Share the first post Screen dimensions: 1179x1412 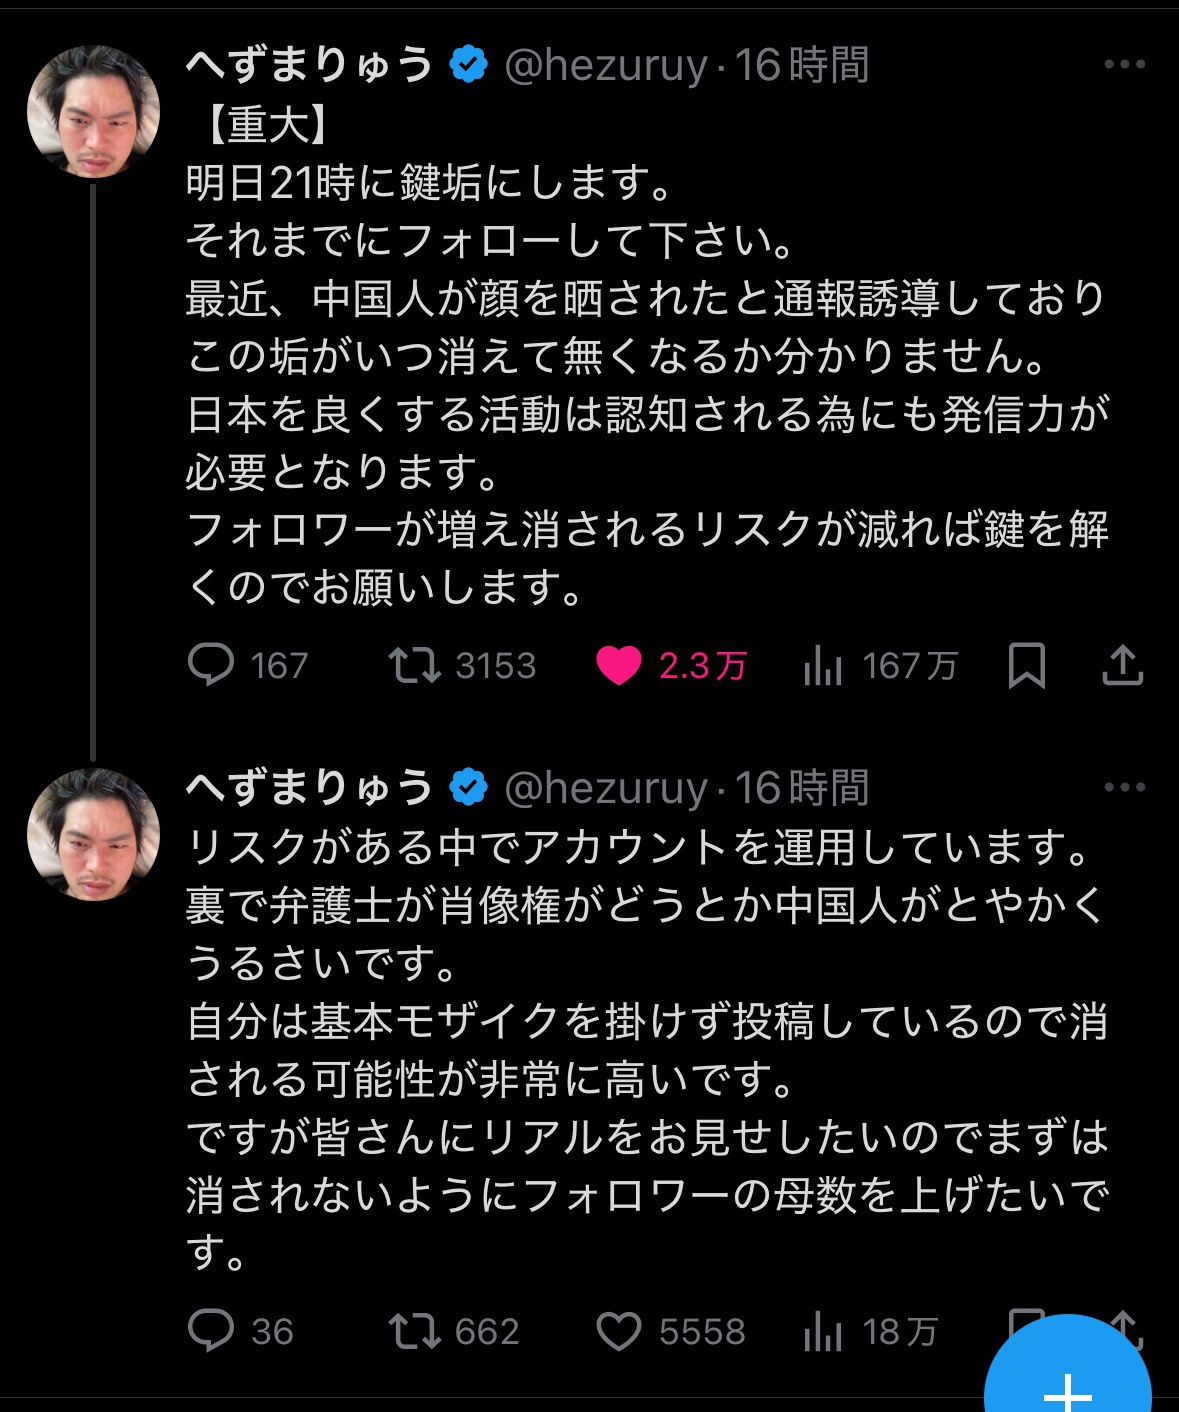(1122, 665)
